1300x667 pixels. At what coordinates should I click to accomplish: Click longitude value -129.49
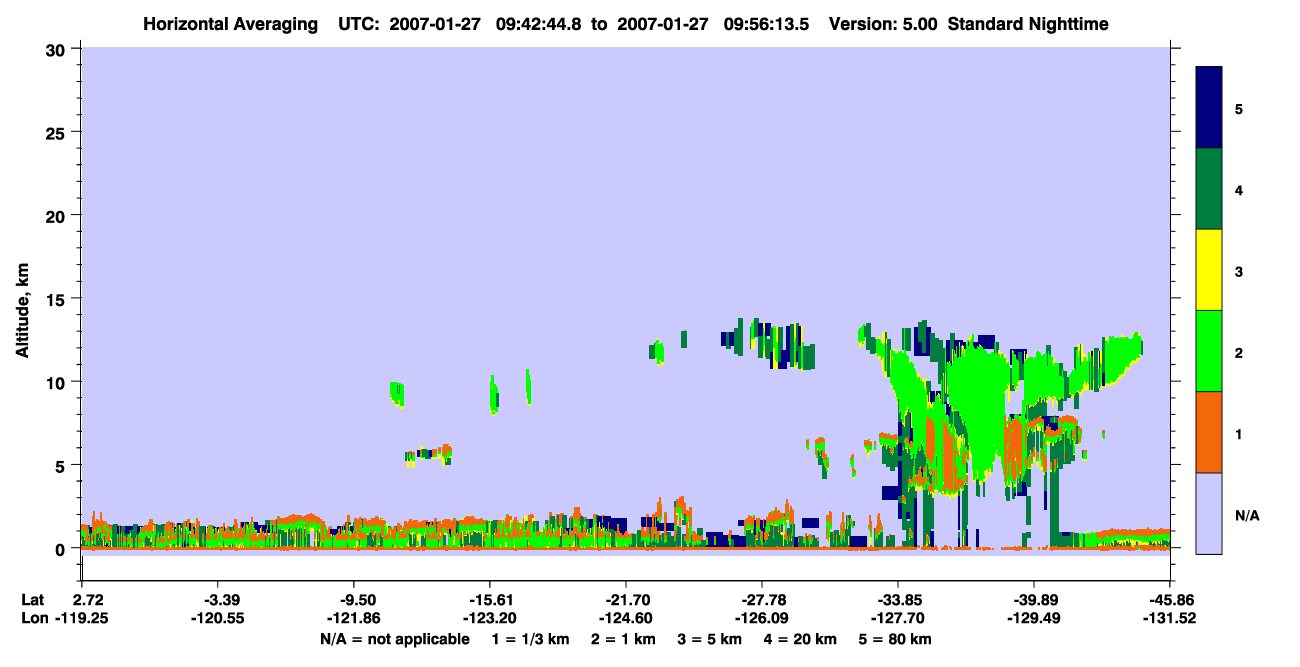pos(1034,618)
